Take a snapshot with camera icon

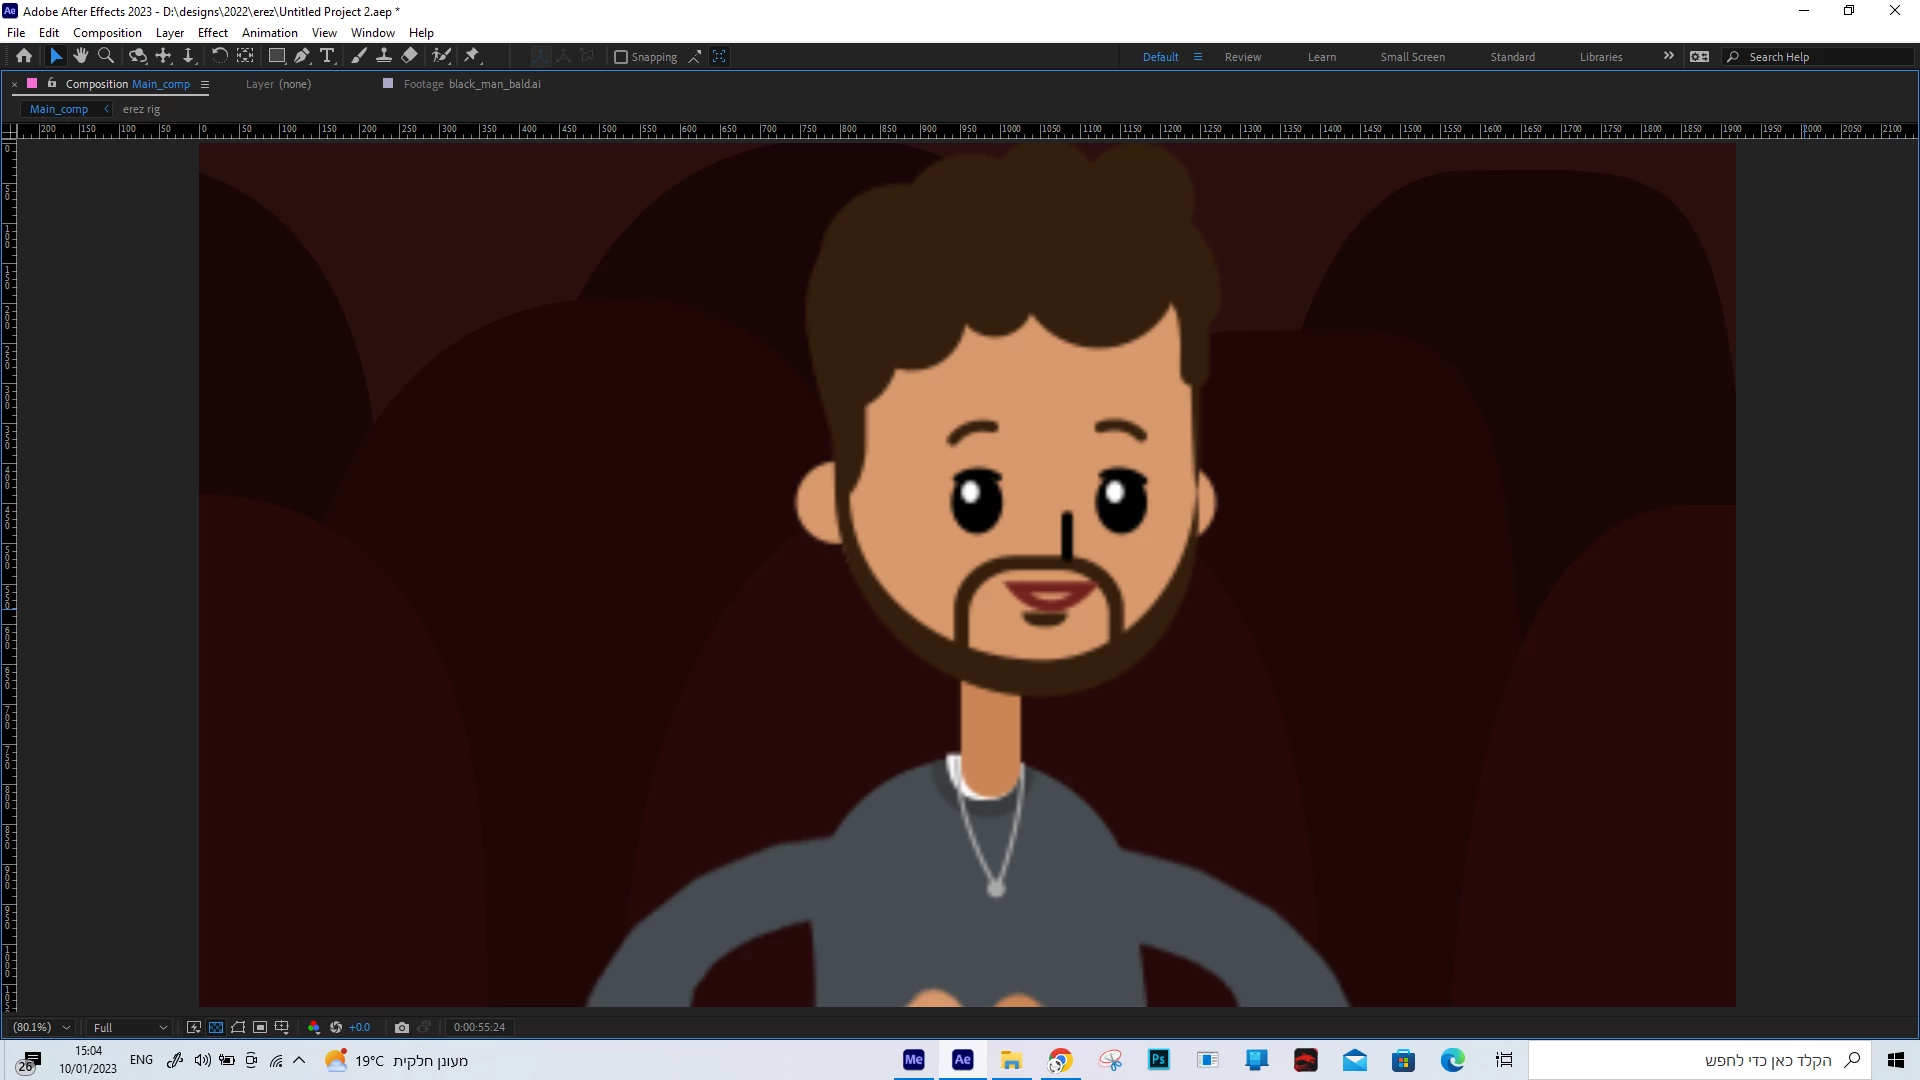[x=402, y=1027]
